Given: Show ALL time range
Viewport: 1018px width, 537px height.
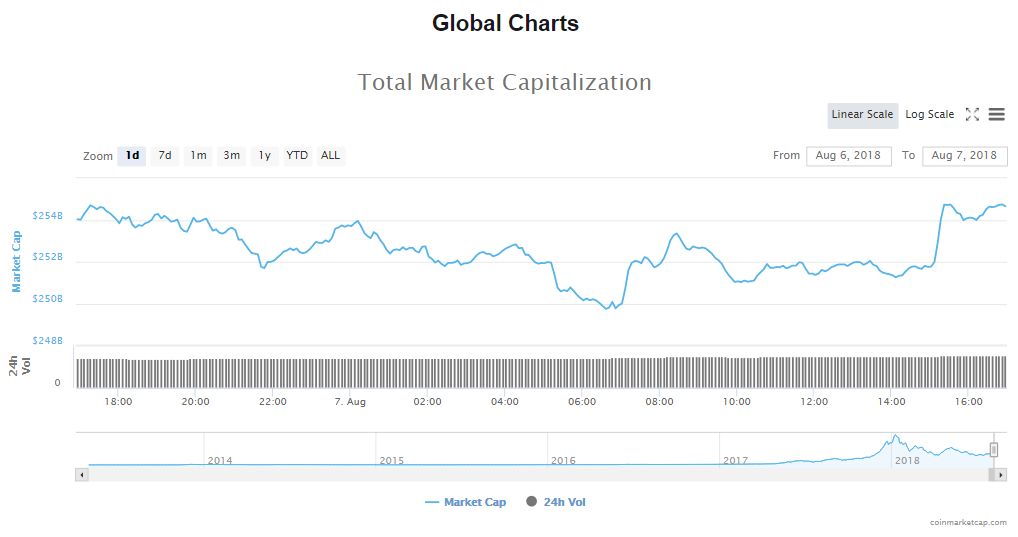Looking at the screenshot, I should (330, 156).
